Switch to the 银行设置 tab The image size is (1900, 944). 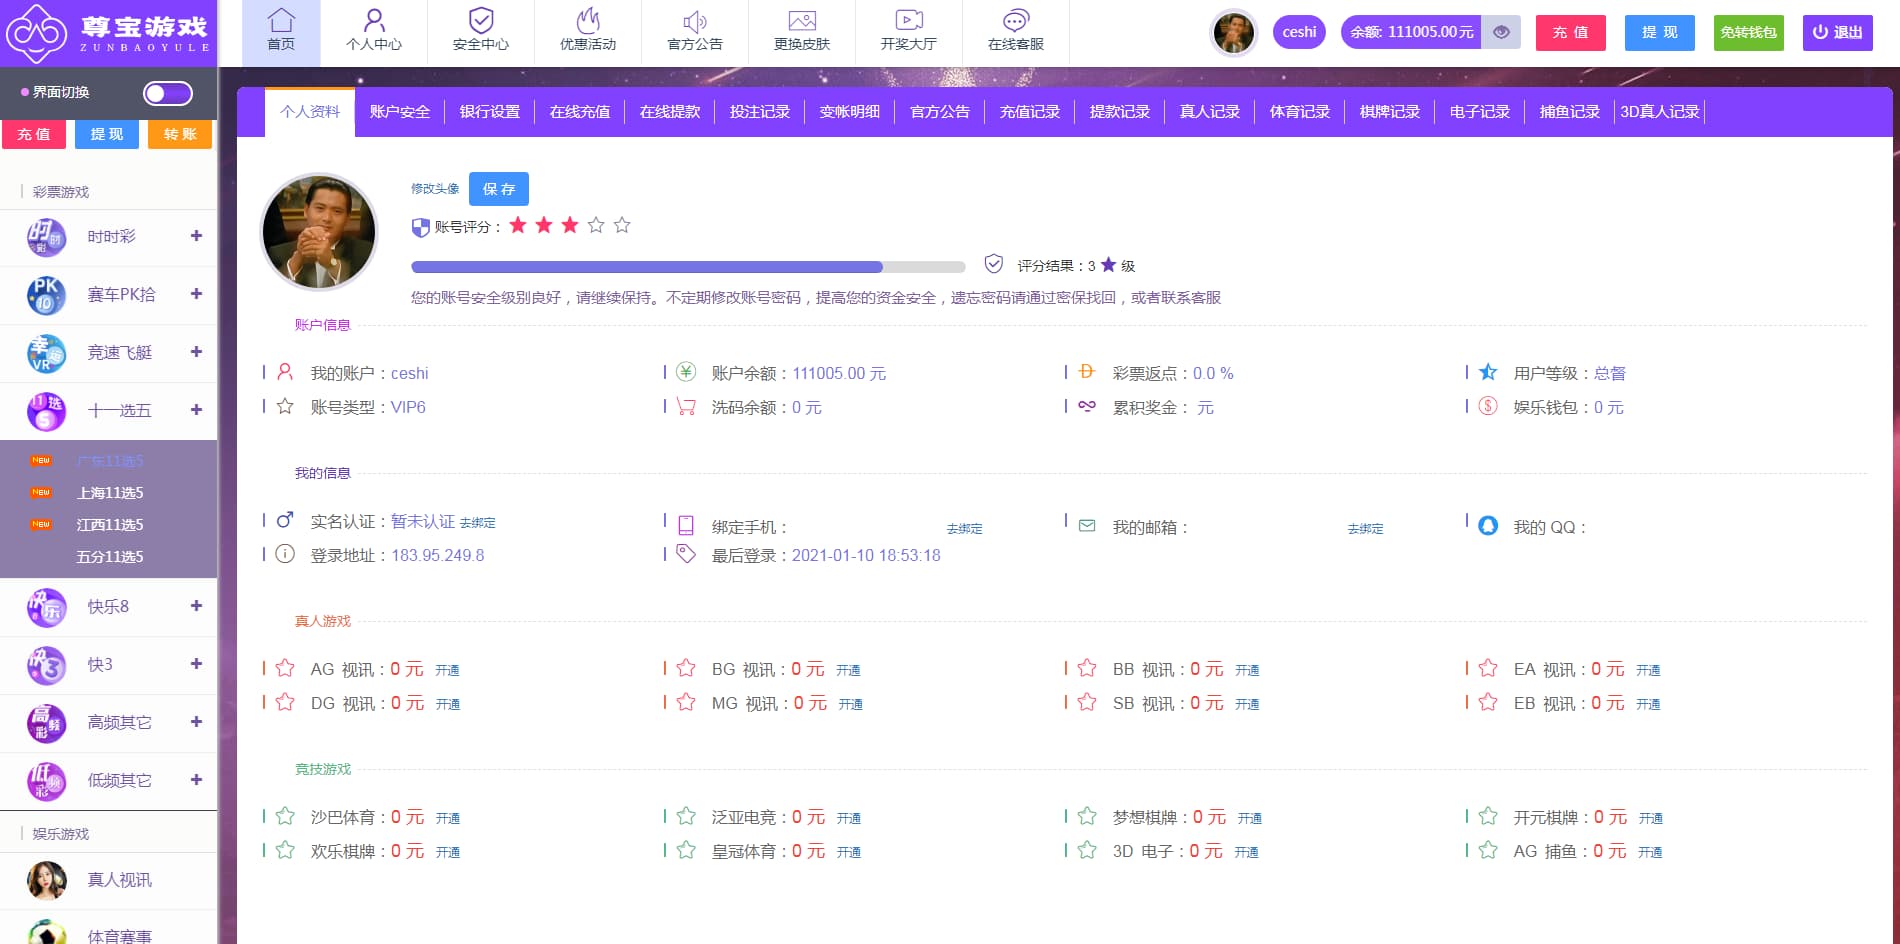489,112
